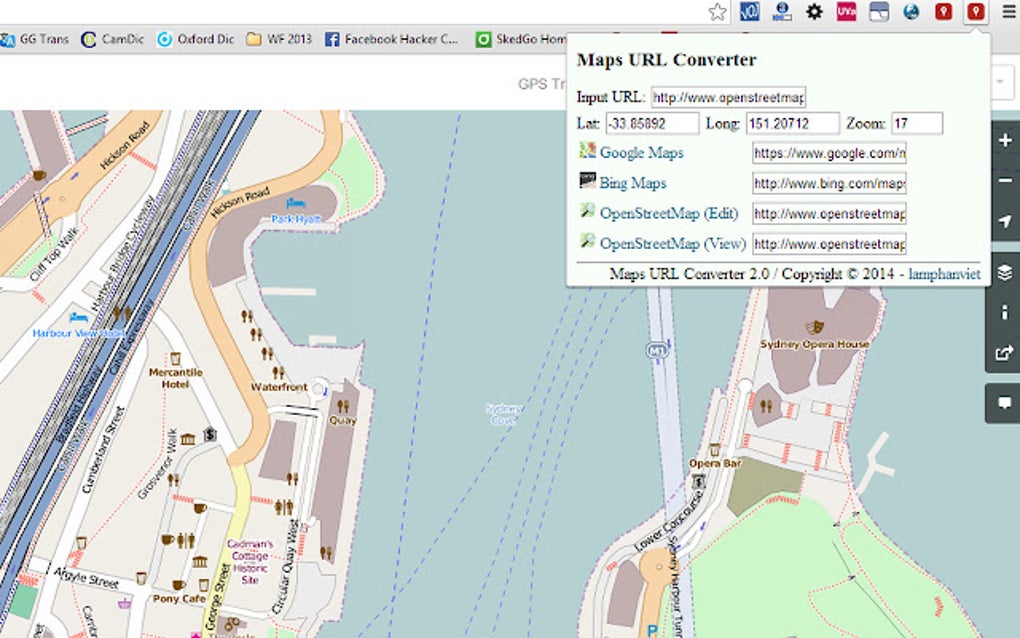
Task: Open the map layers selector icon
Action: (1003, 272)
